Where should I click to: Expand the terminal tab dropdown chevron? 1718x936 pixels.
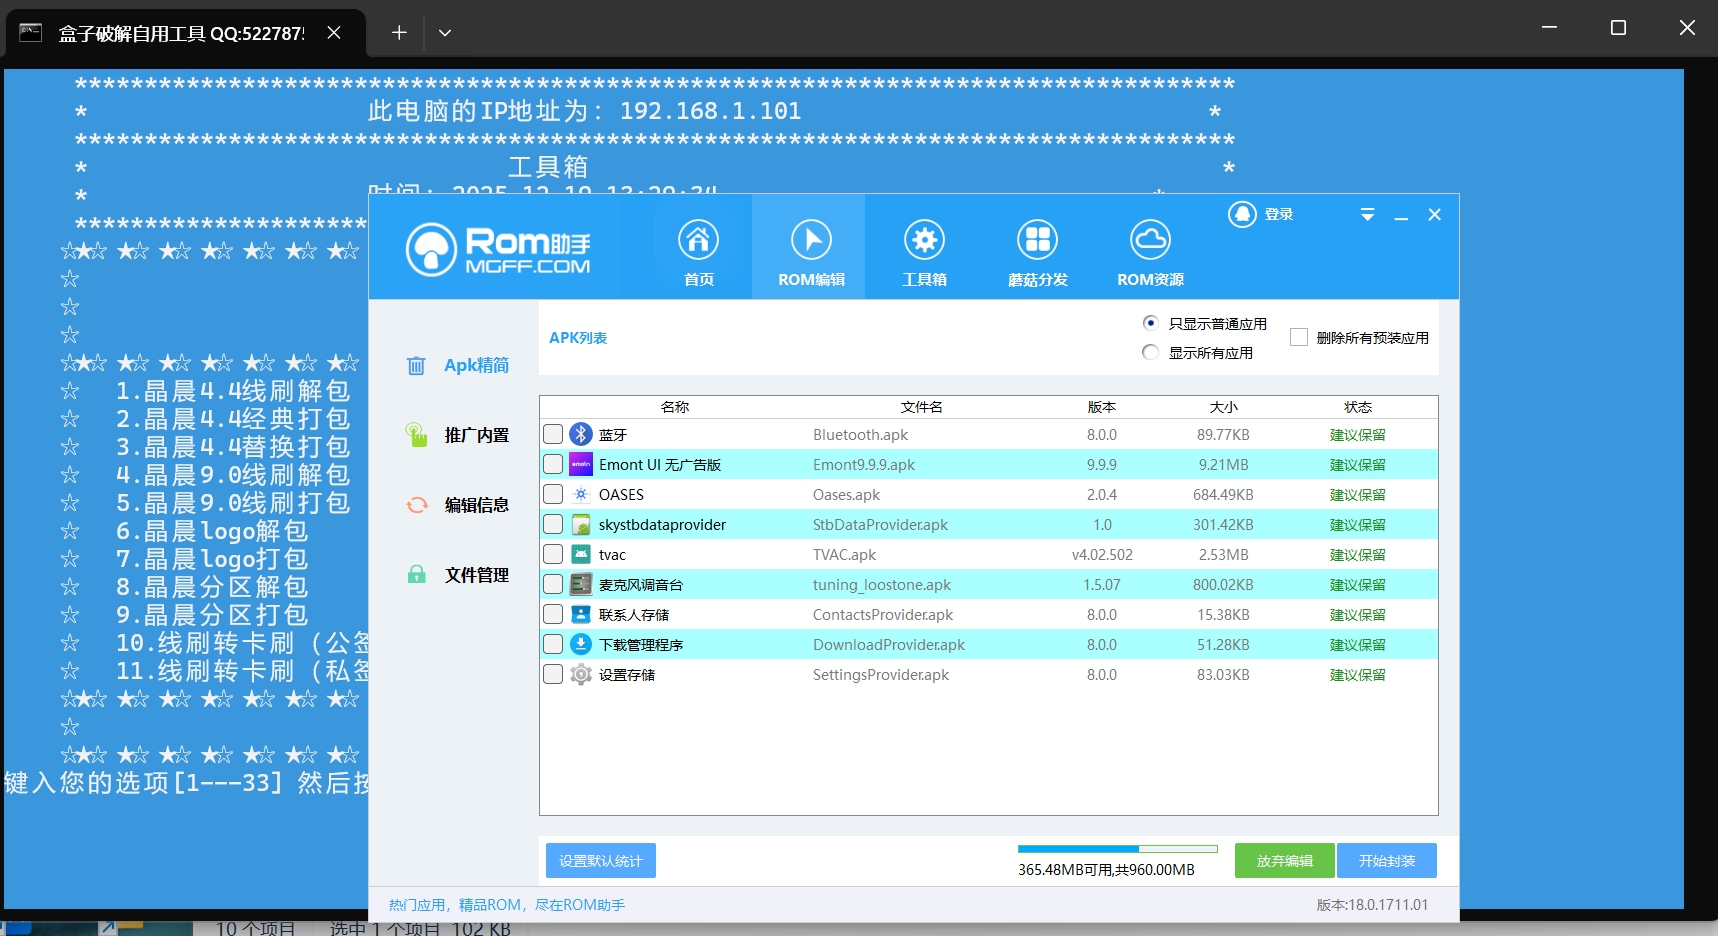[x=445, y=33]
